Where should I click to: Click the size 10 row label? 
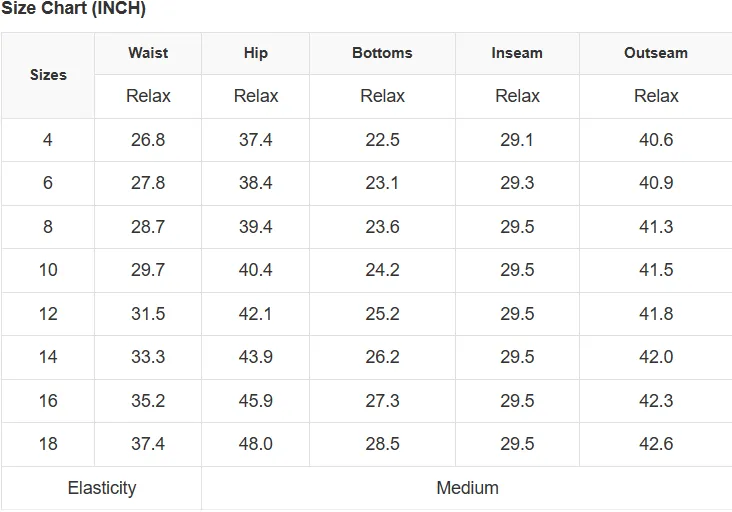(x=48, y=270)
